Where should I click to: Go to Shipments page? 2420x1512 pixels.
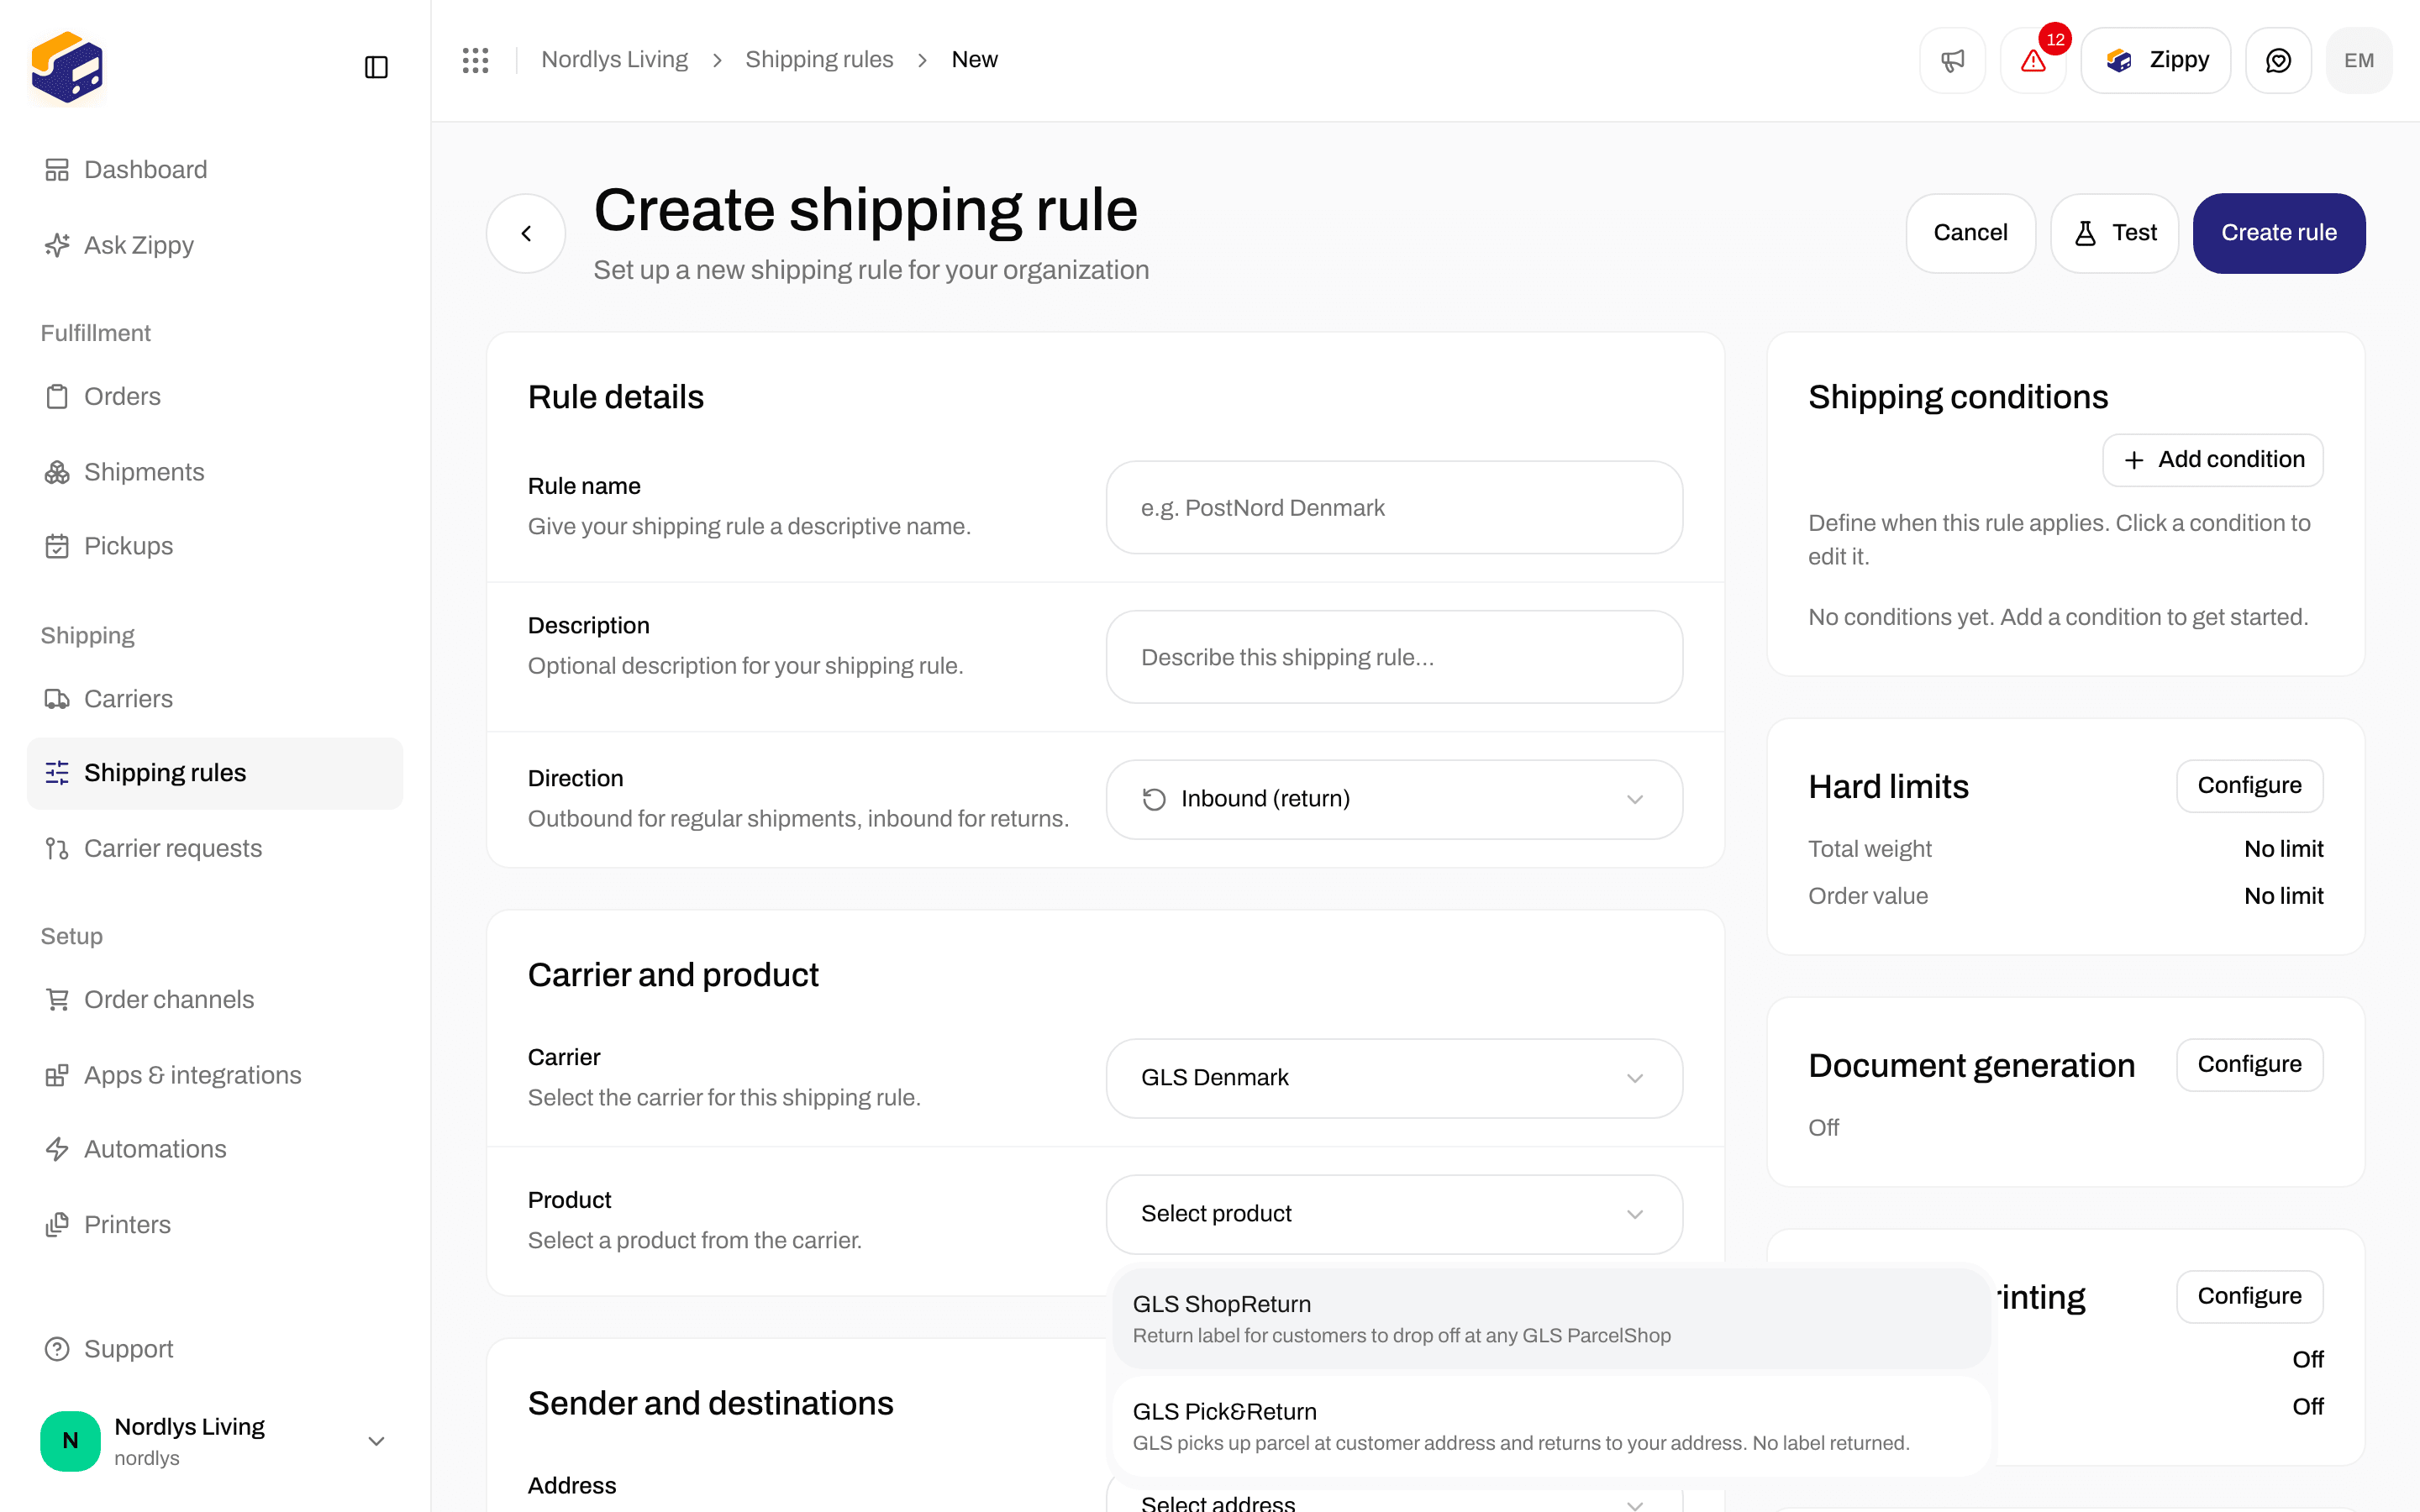point(215,472)
